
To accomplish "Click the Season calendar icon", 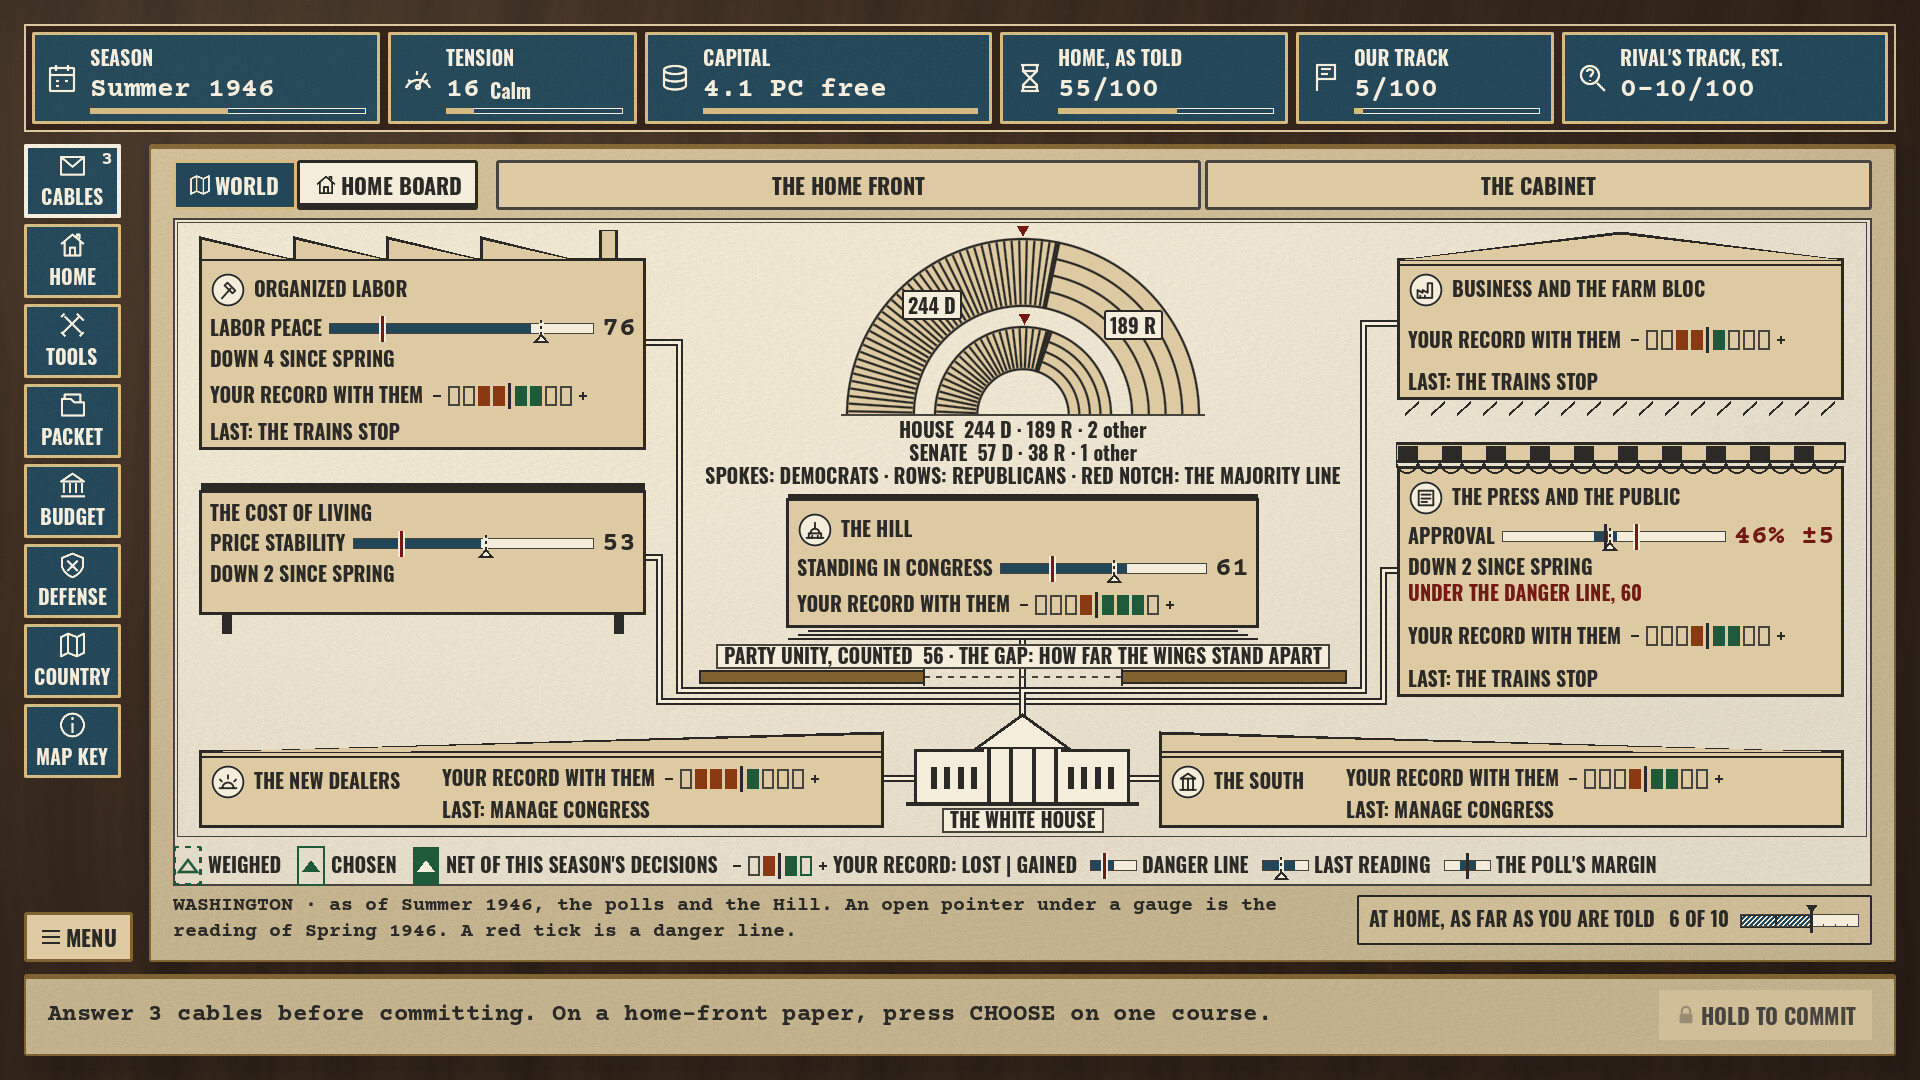I will [62, 78].
